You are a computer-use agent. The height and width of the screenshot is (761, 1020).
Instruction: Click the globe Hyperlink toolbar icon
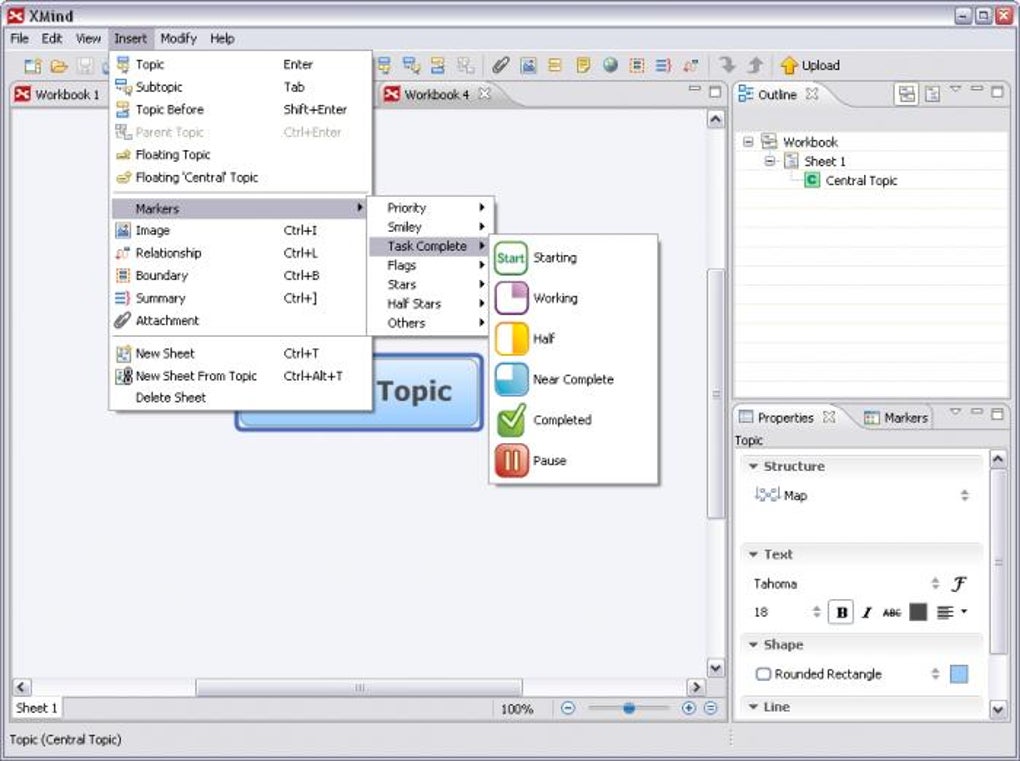(x=610, y=65)
